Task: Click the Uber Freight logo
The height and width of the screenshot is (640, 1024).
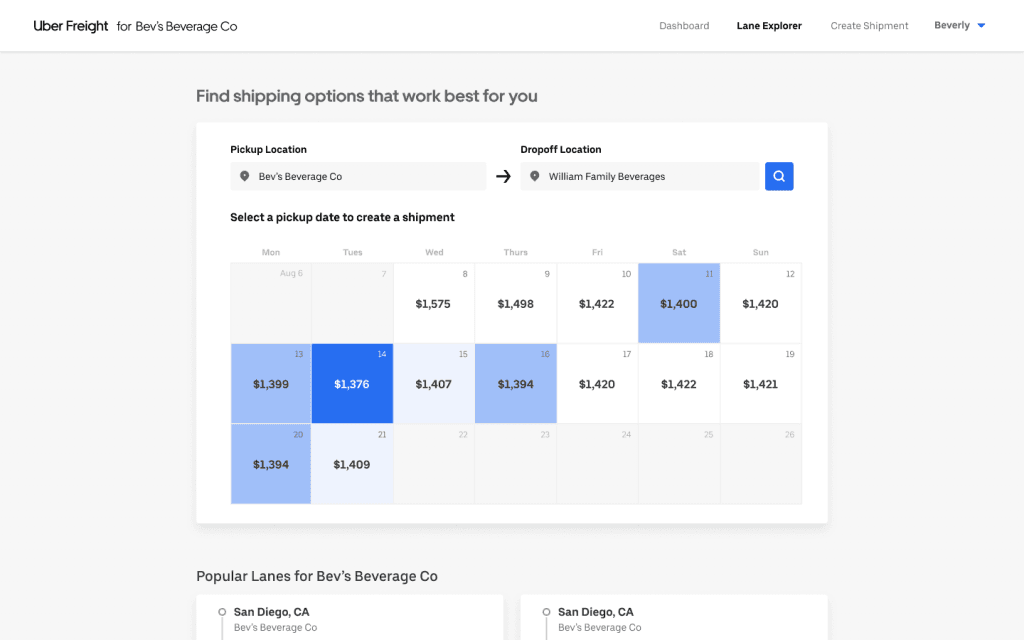Action: pyautogui.click(x=71, y=26)
